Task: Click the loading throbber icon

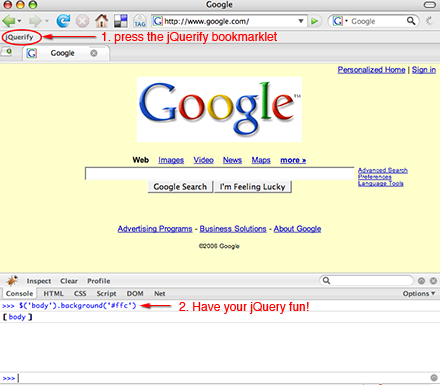Action: click(429, 21)
